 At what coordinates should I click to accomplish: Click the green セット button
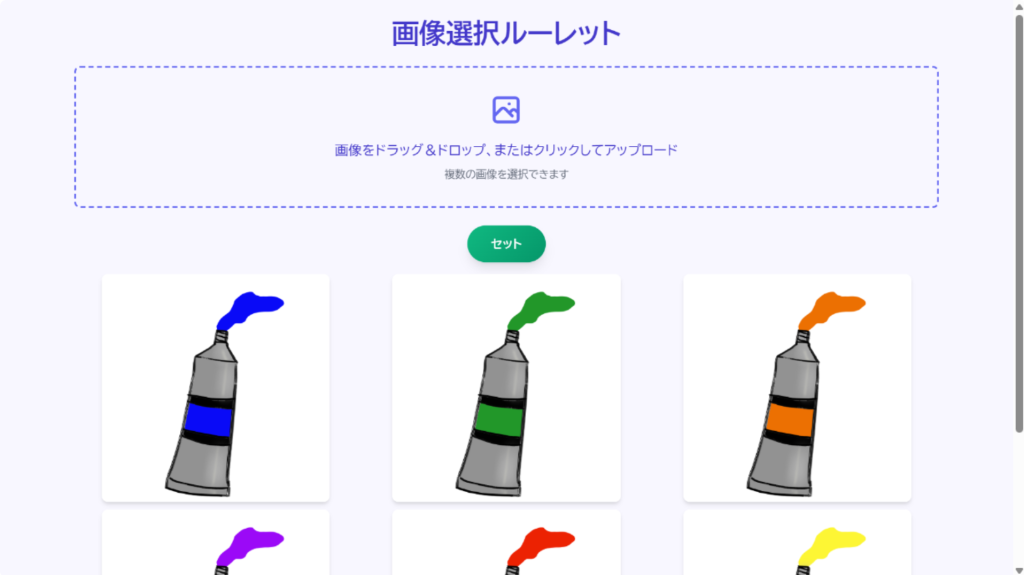pyautogui.click(x=506, y=244)
